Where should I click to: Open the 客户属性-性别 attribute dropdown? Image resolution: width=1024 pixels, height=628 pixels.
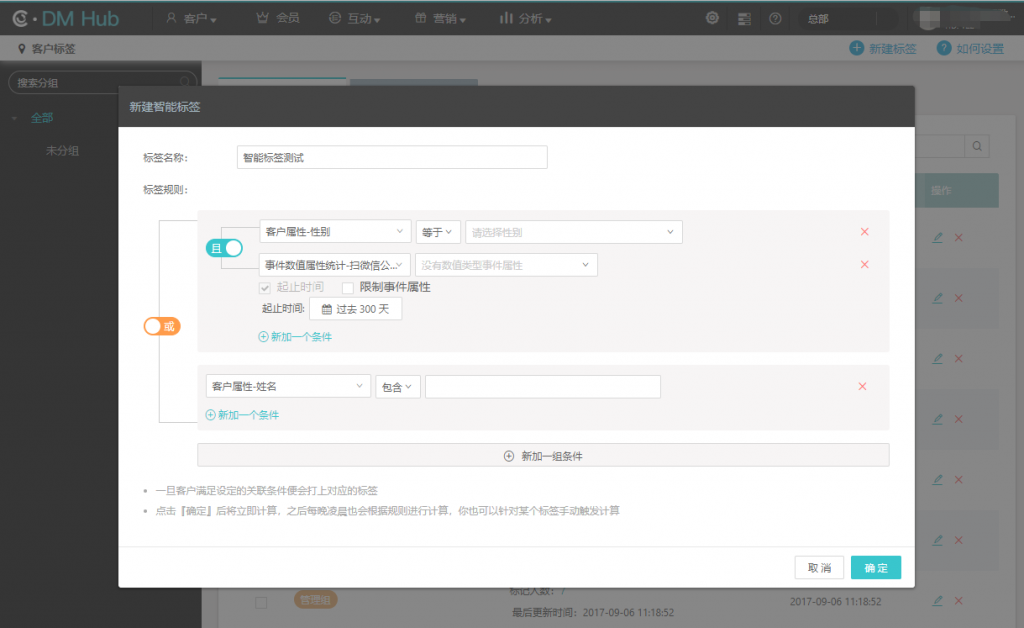335,232
